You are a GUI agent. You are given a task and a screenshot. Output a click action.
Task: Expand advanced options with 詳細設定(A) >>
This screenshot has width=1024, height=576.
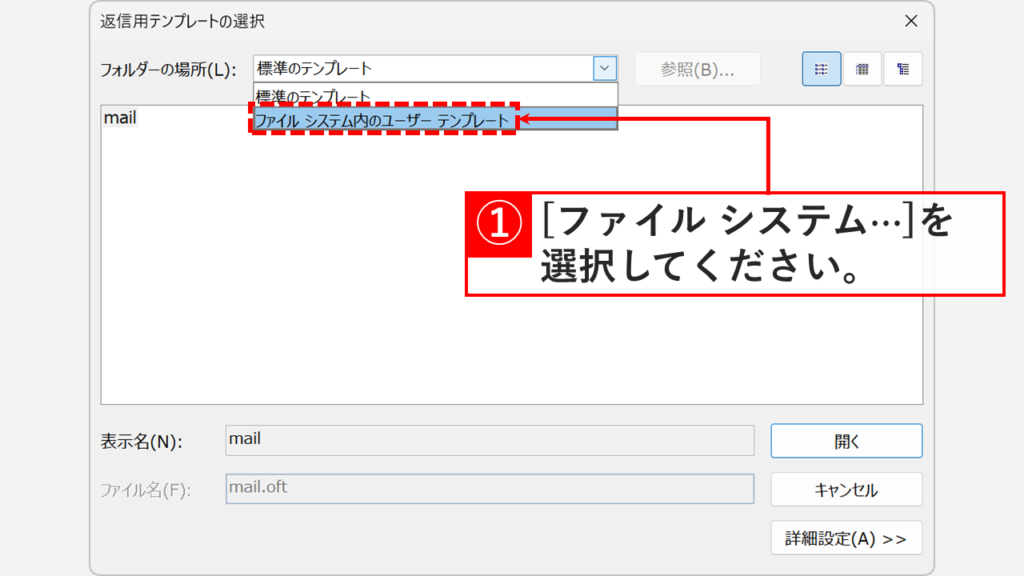845,537
